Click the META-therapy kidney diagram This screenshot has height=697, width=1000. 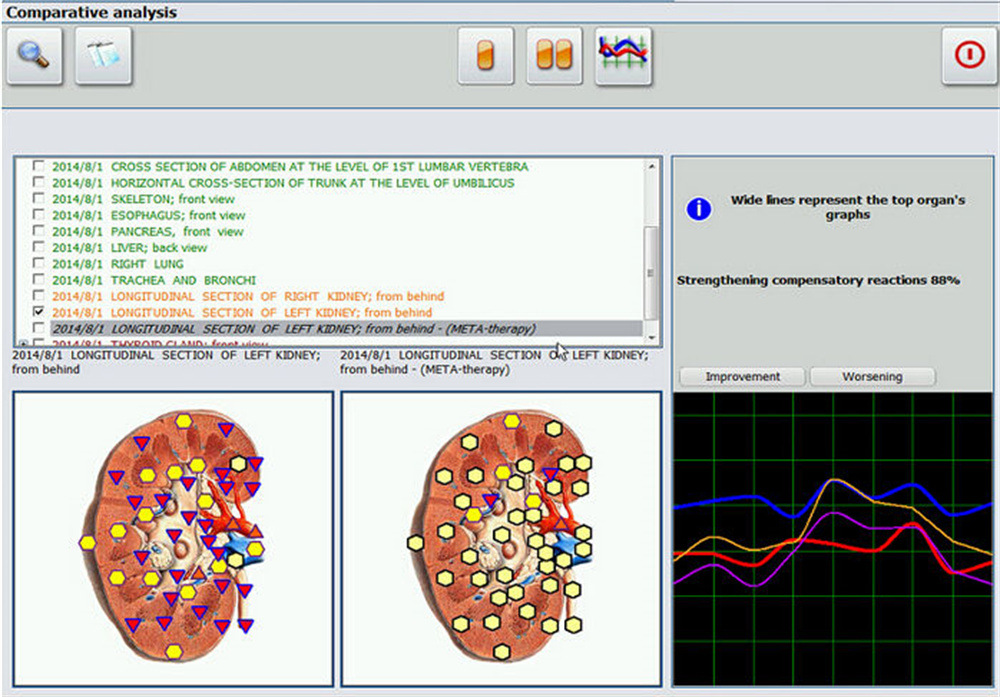click(x=501, y=538)
